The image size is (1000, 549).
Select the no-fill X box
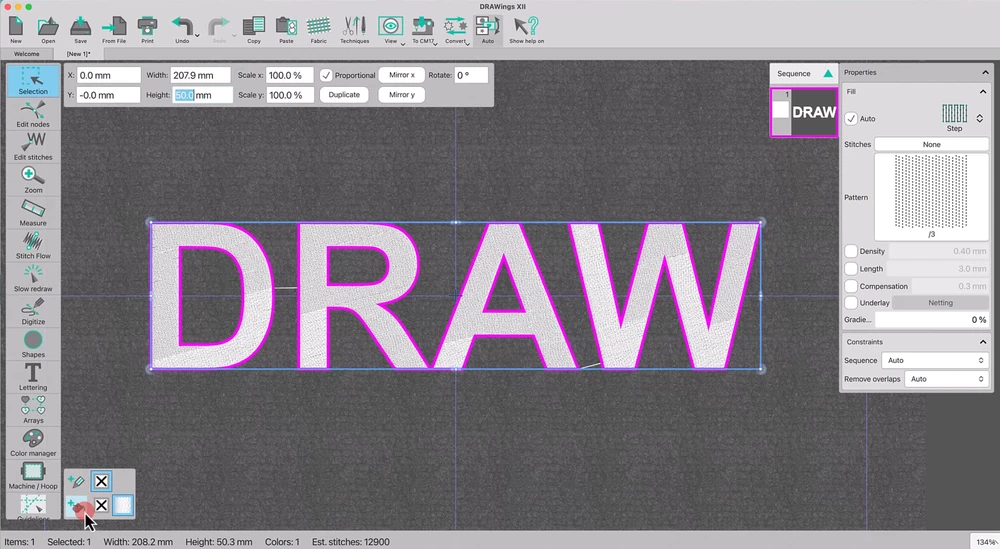pyautogui.click(x=101, y=506)
